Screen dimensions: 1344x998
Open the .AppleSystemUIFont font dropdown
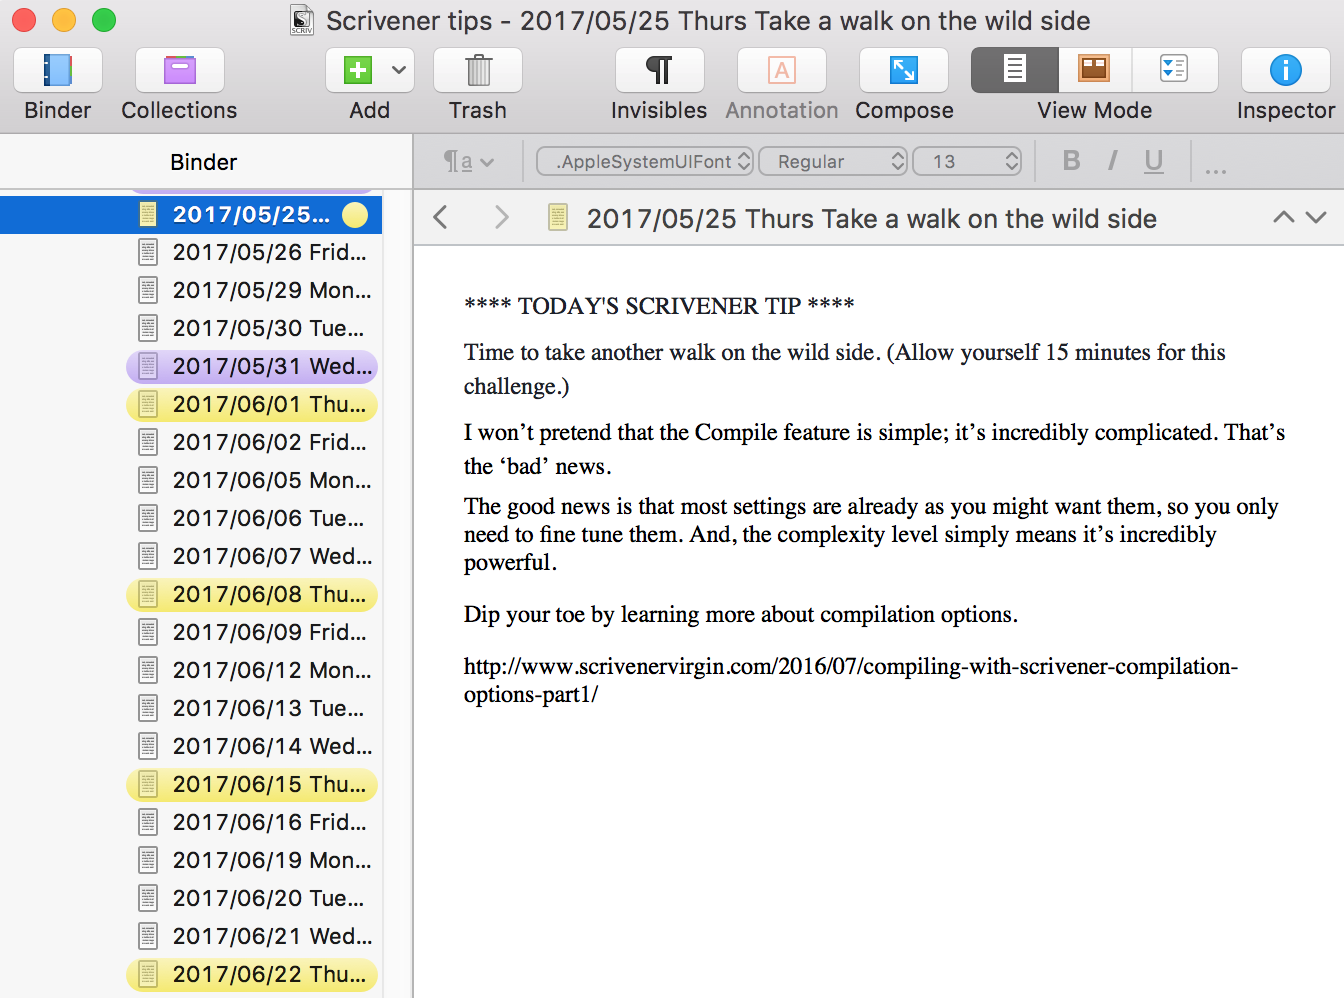(x=645, y=161)
